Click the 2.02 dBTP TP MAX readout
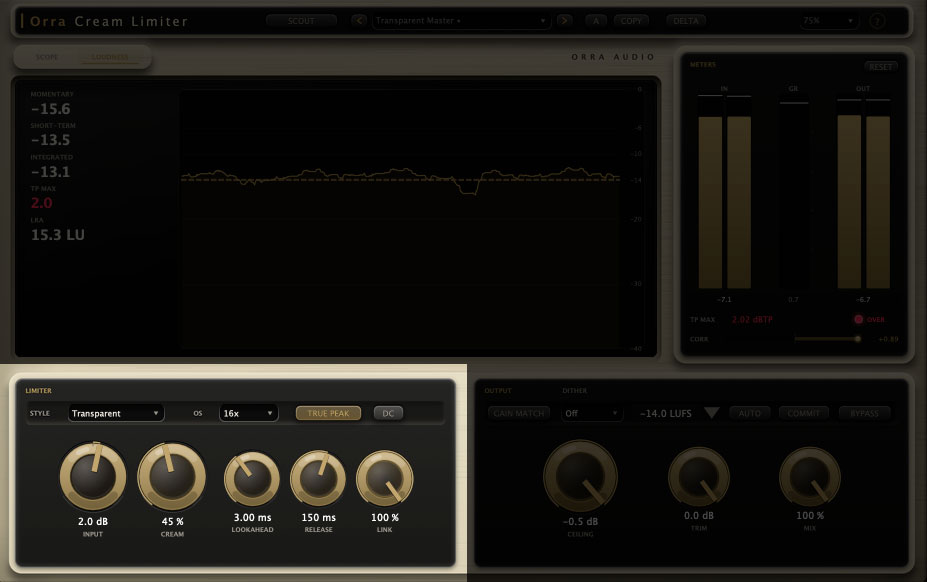The height and width of the screenshot is (582, 927). point(752,319)
